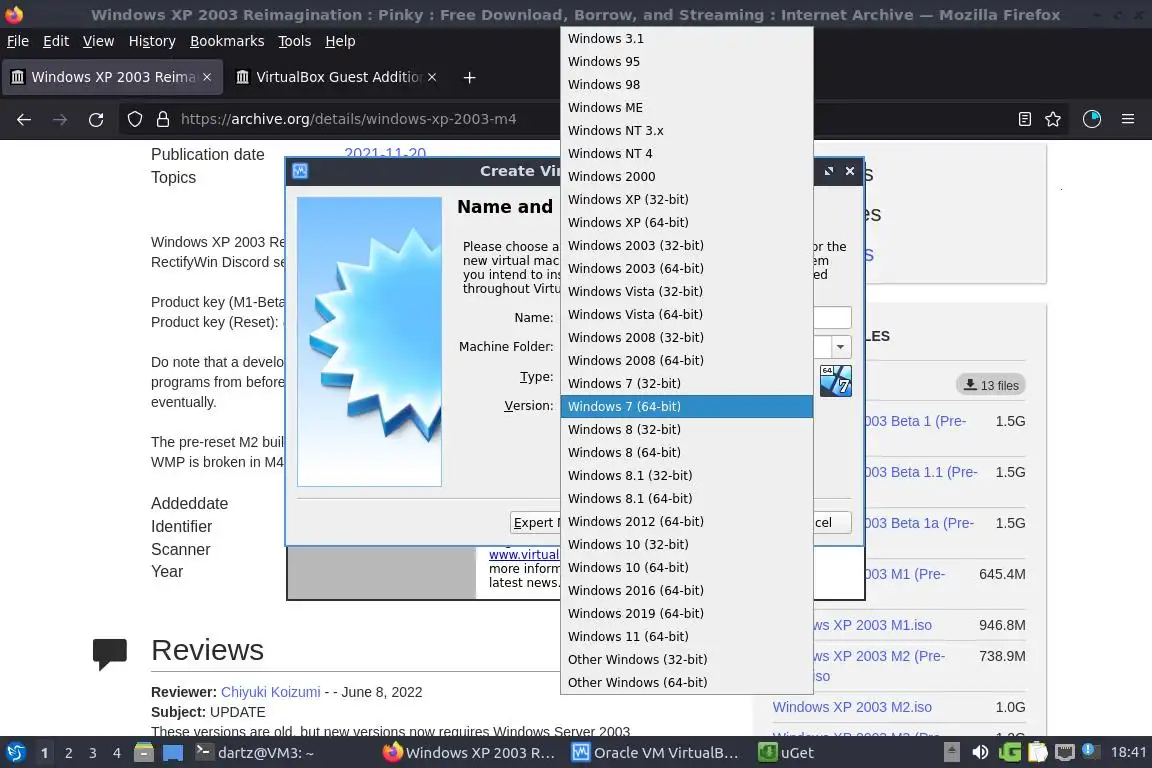Select Windows 2016 (64-bit)
1152x768 pixels.
(686, 591)
